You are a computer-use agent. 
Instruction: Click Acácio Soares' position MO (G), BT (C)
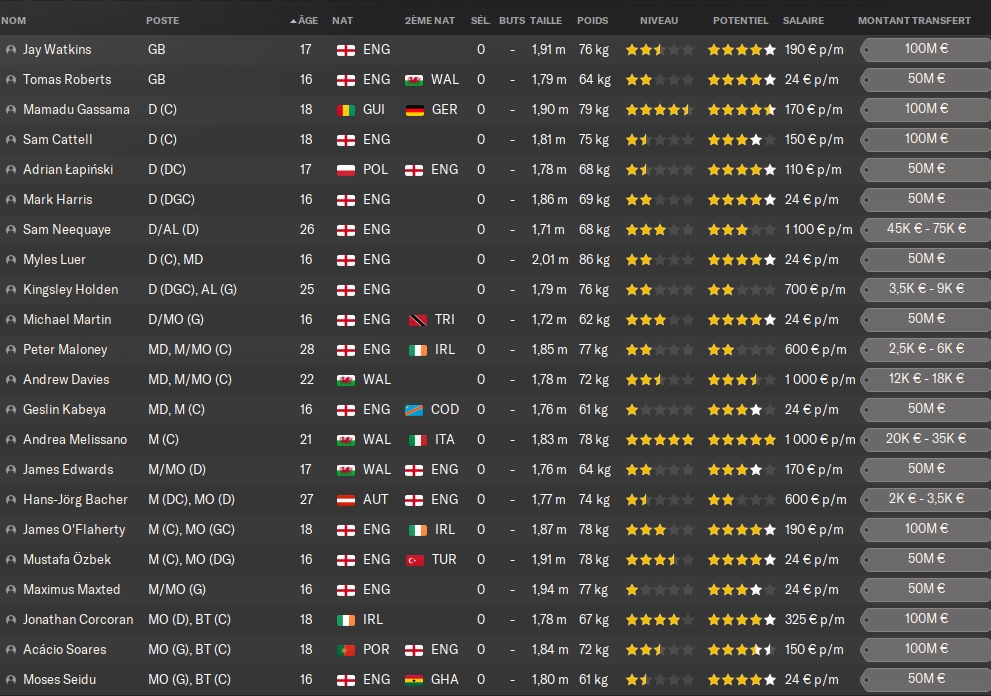(x=189, y=650)
